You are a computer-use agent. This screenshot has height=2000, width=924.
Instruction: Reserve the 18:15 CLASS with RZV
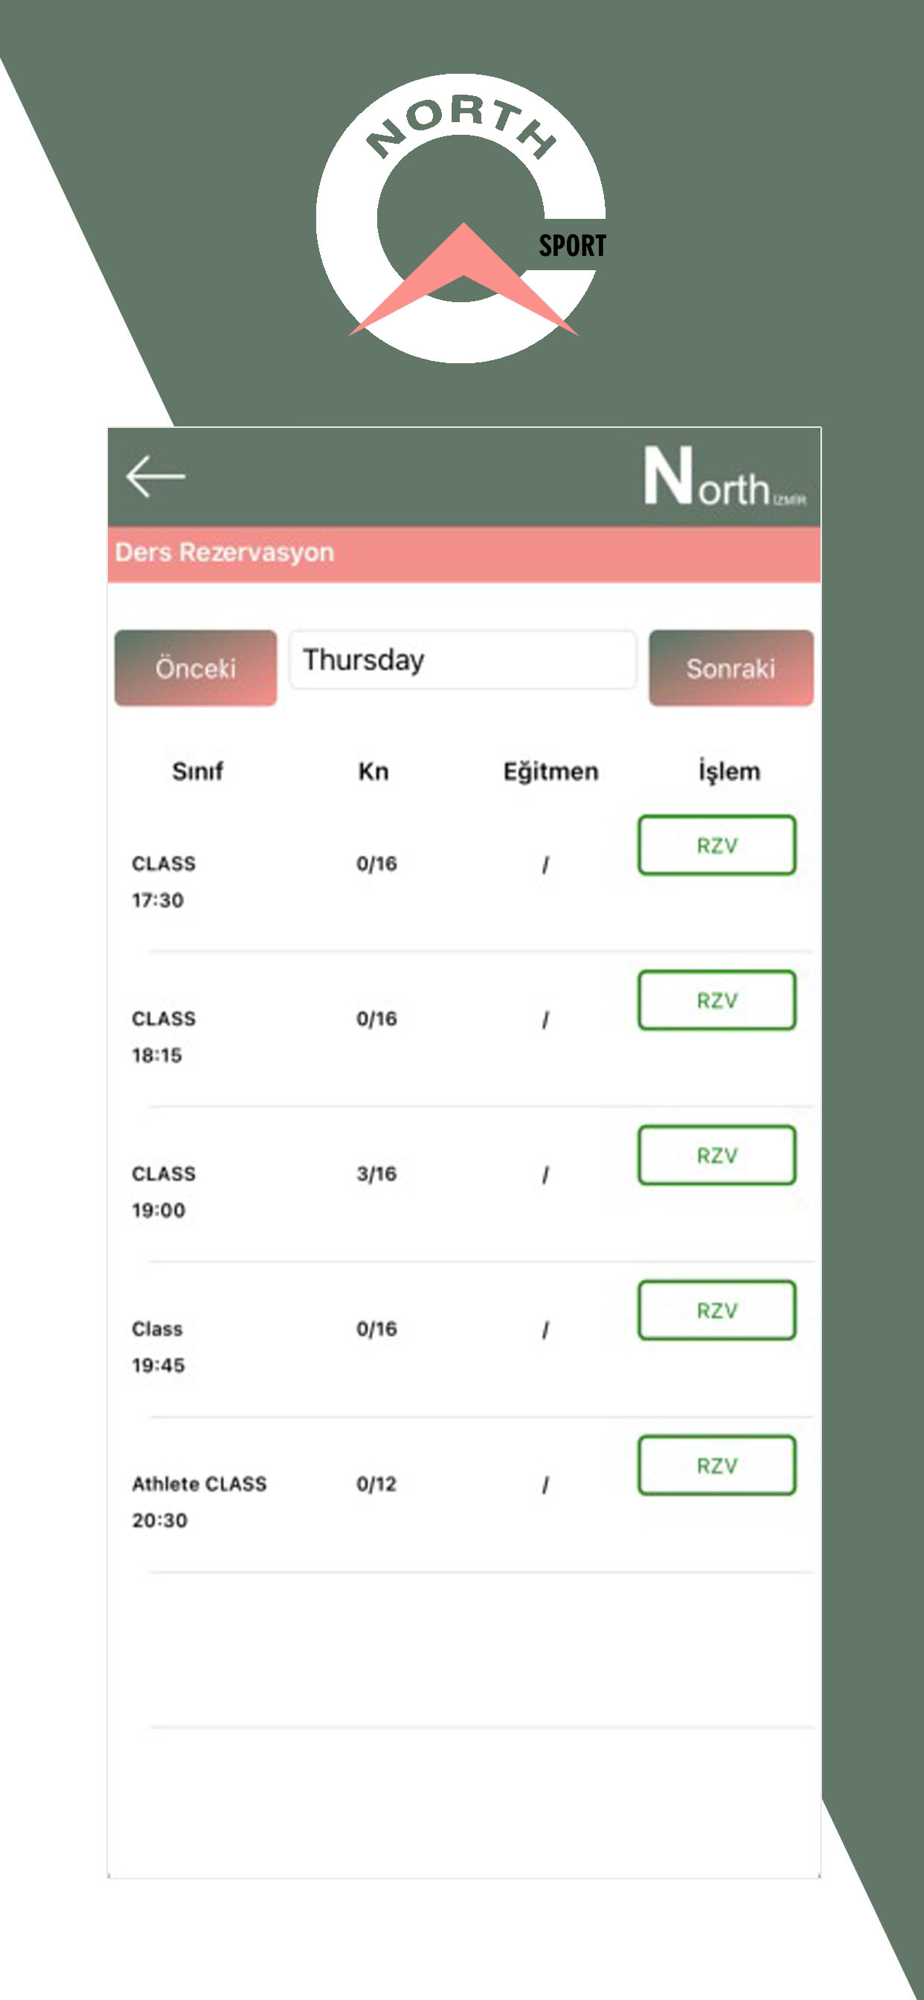click(x=716, y=1001)
